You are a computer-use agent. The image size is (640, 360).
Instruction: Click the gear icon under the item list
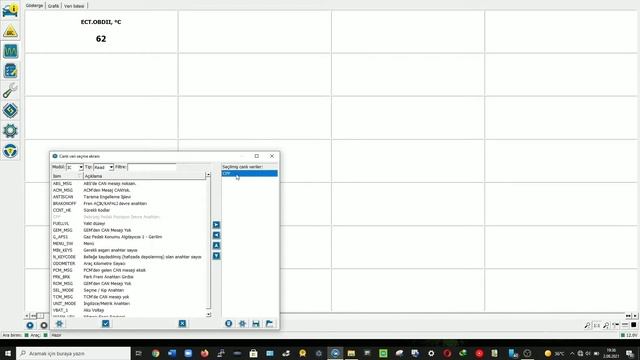click(x=59, y=324)
